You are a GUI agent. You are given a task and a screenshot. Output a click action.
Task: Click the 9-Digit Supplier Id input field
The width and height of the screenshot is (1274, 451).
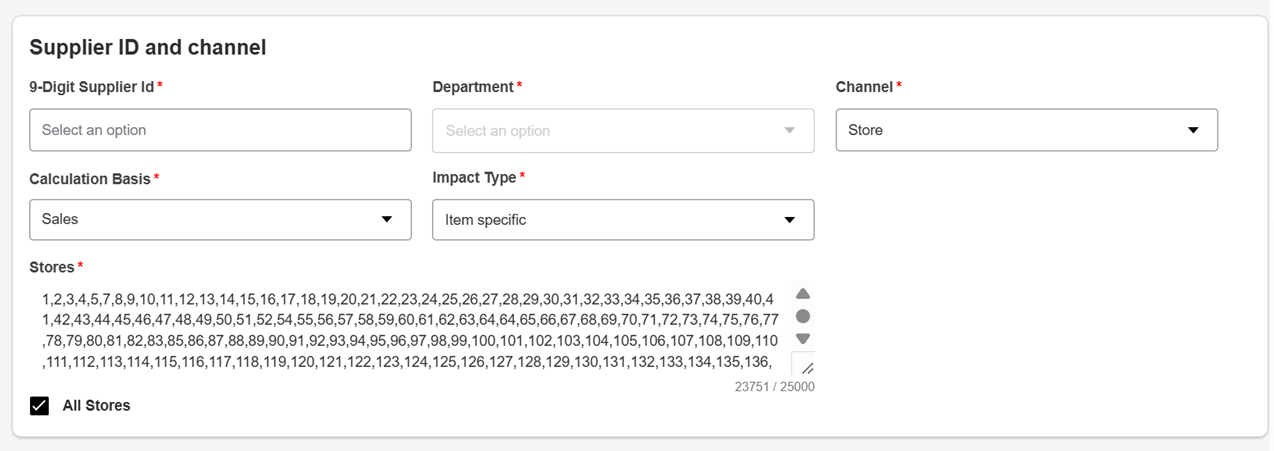click(220, 130)
